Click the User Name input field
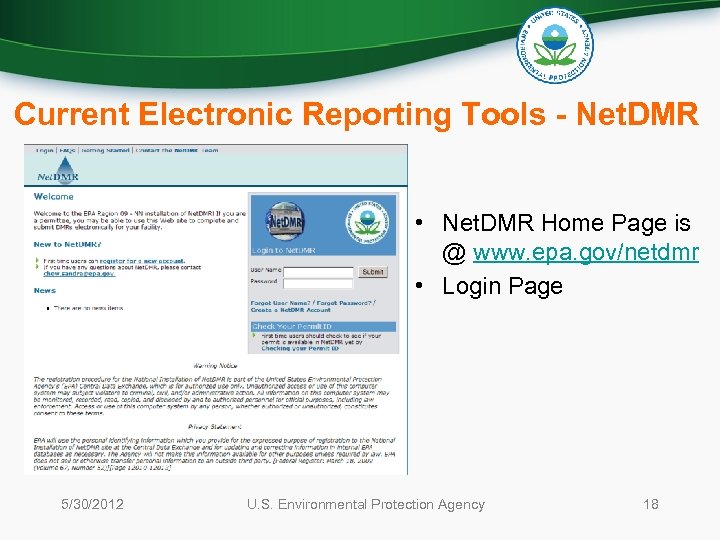Image resolution: width=720 pixels, height=540 pixels. [x=318, y=272]
